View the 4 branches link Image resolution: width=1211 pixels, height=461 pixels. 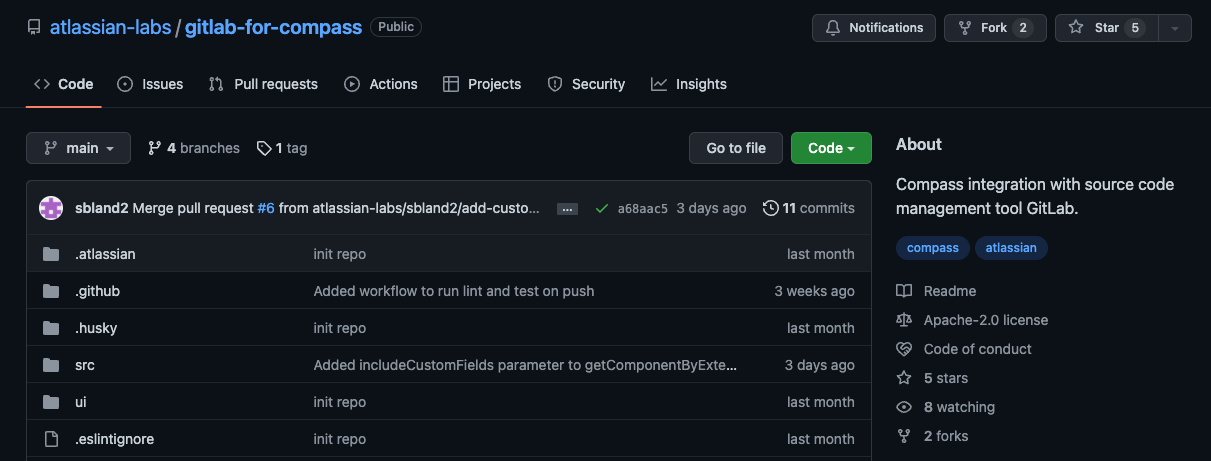(x=194, y=148)
